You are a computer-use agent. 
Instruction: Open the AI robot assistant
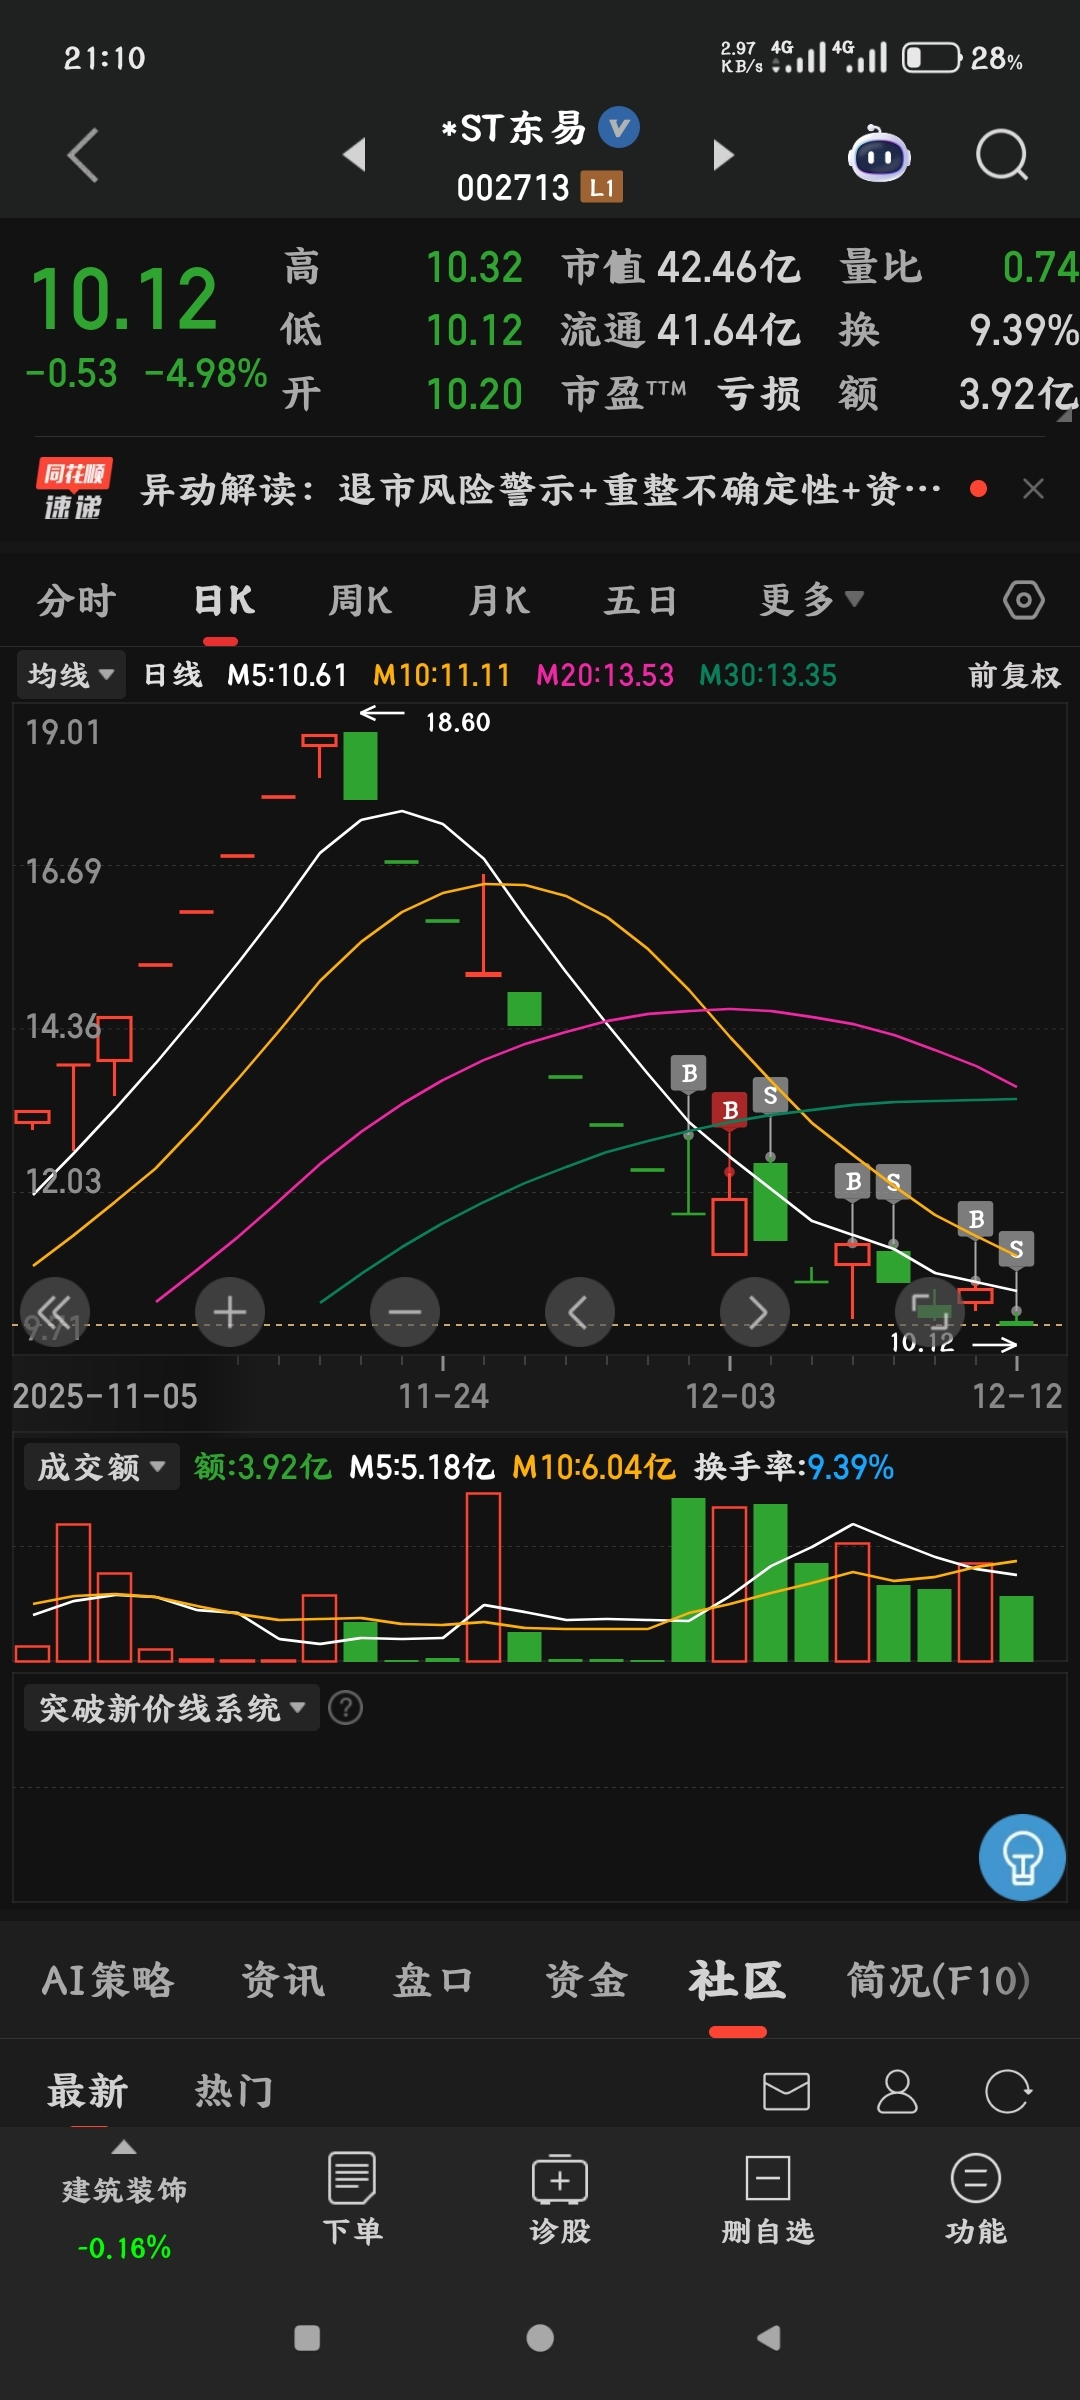click(879, 154)
